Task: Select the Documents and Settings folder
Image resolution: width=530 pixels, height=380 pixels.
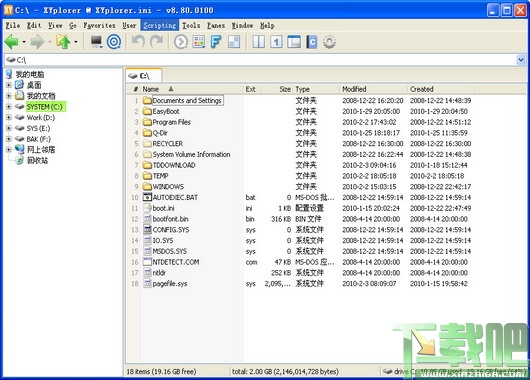Action: click(x=187, y=100)
